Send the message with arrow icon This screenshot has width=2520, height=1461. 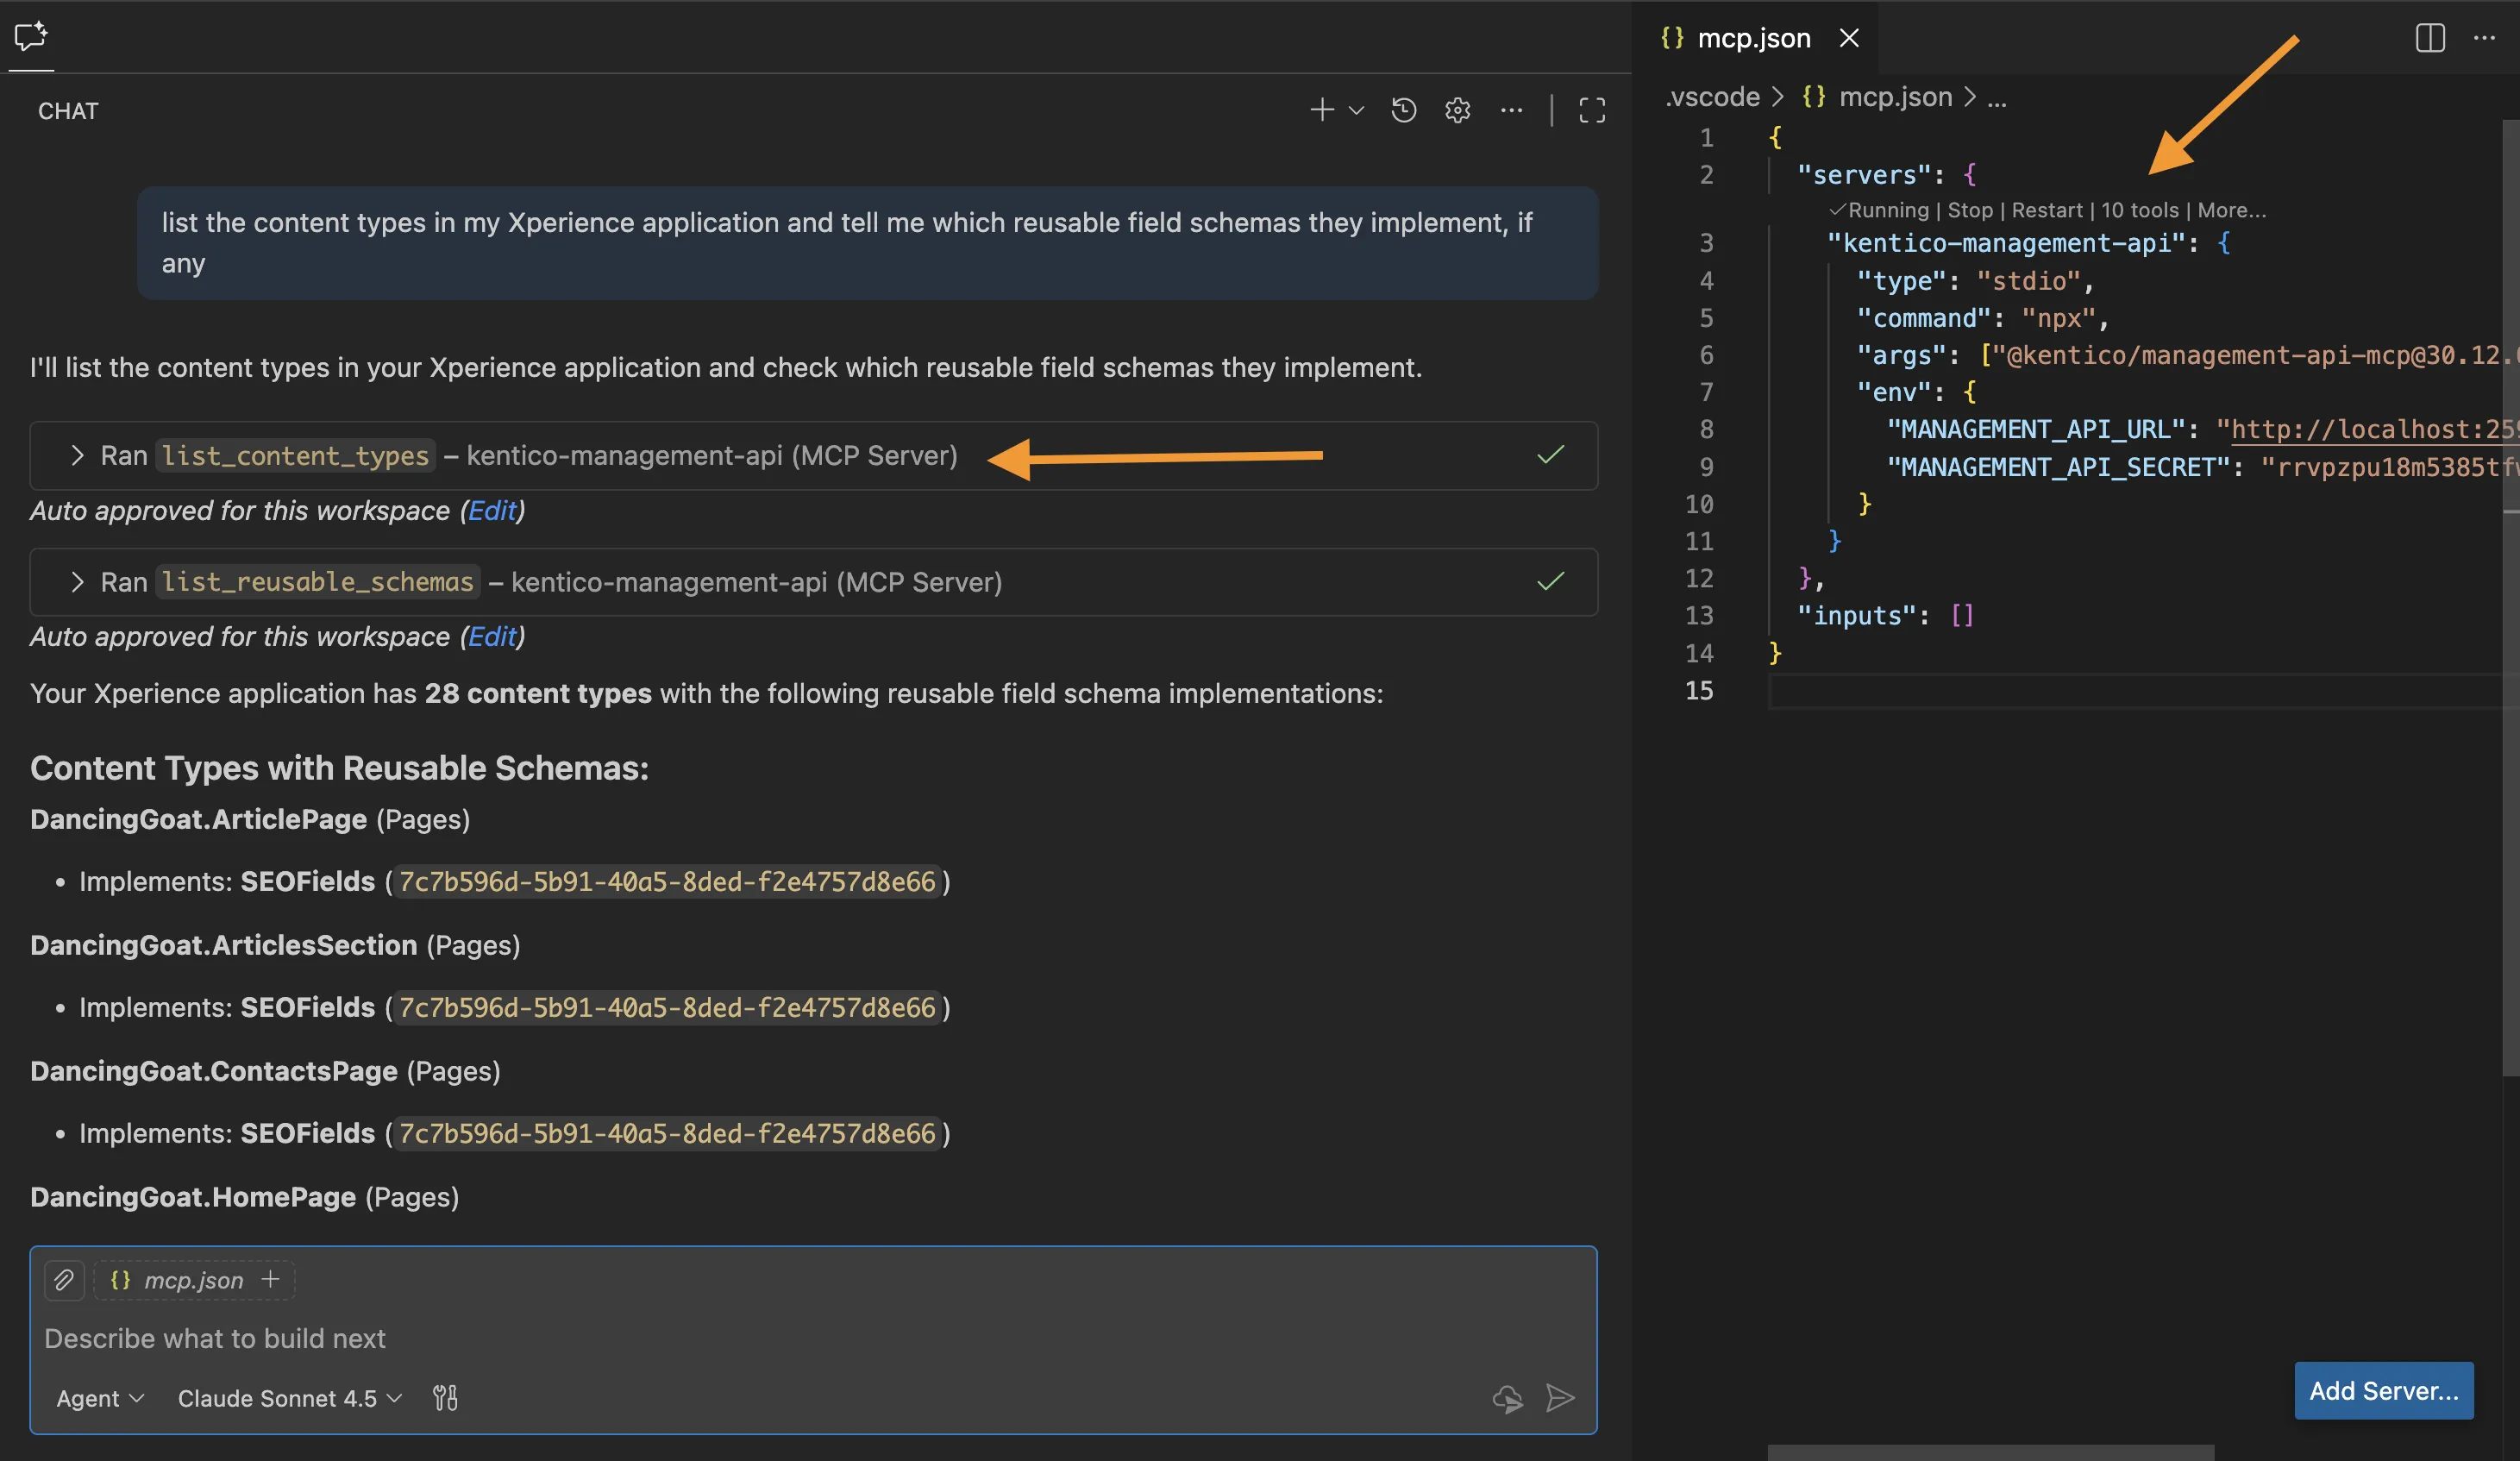[x=1559, y=1398]
